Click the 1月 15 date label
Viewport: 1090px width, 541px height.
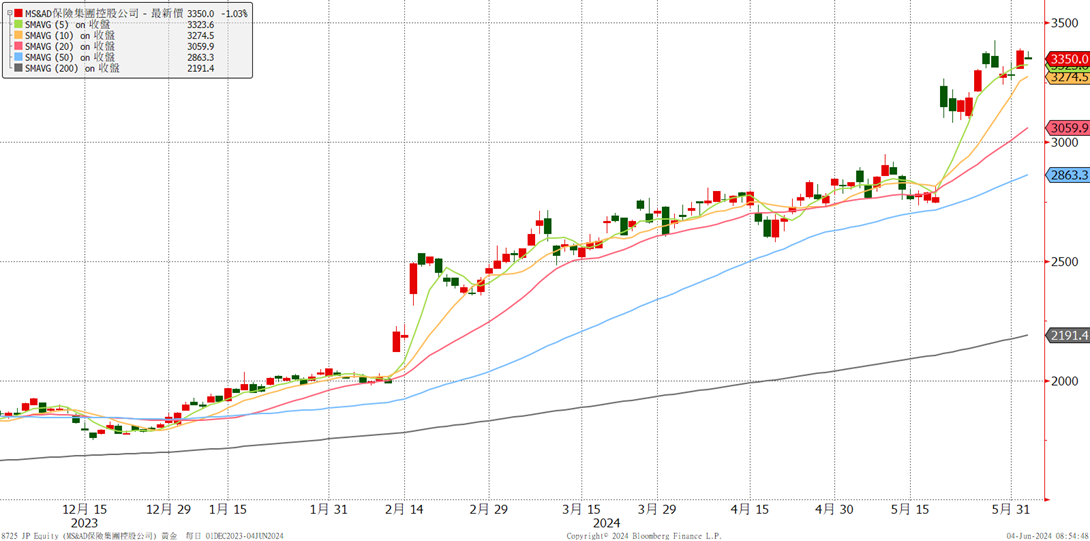227,509
